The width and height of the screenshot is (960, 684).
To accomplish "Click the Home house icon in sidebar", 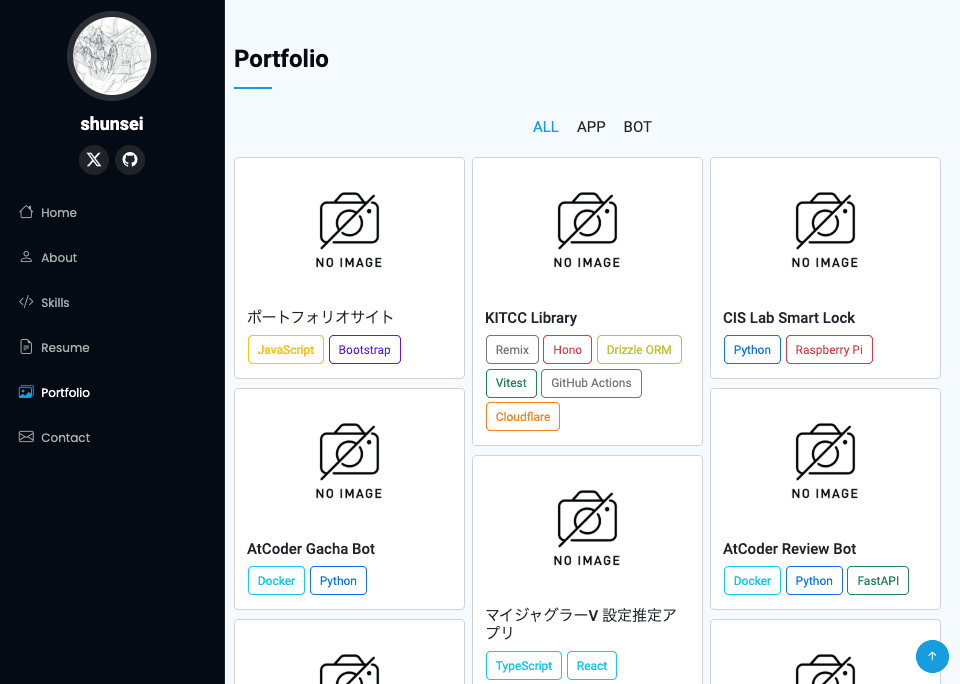I will (26, 212).
